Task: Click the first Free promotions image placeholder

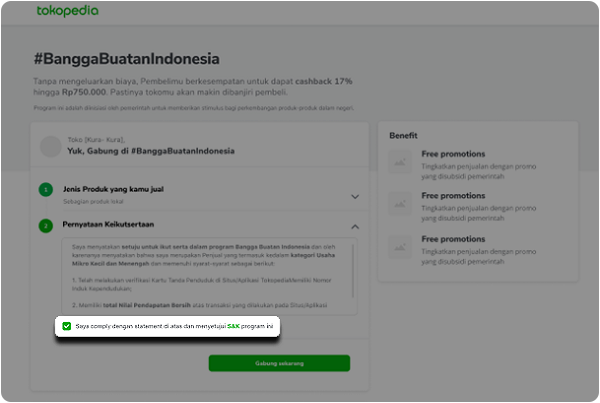Action: click(x=400, y=162)
